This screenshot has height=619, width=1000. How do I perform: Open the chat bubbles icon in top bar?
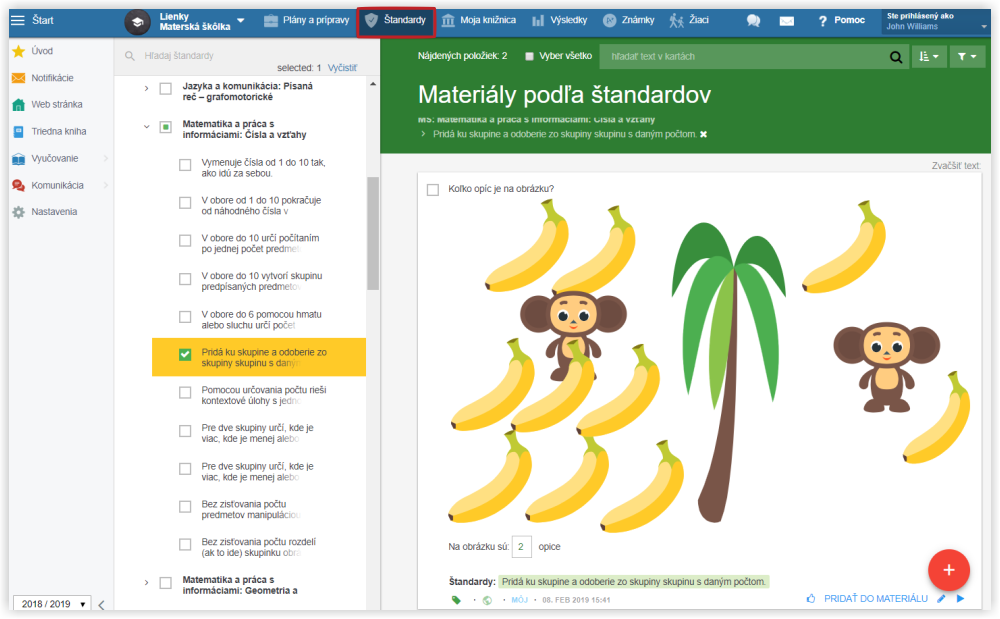pyautogui.click(x=753, y=21)
